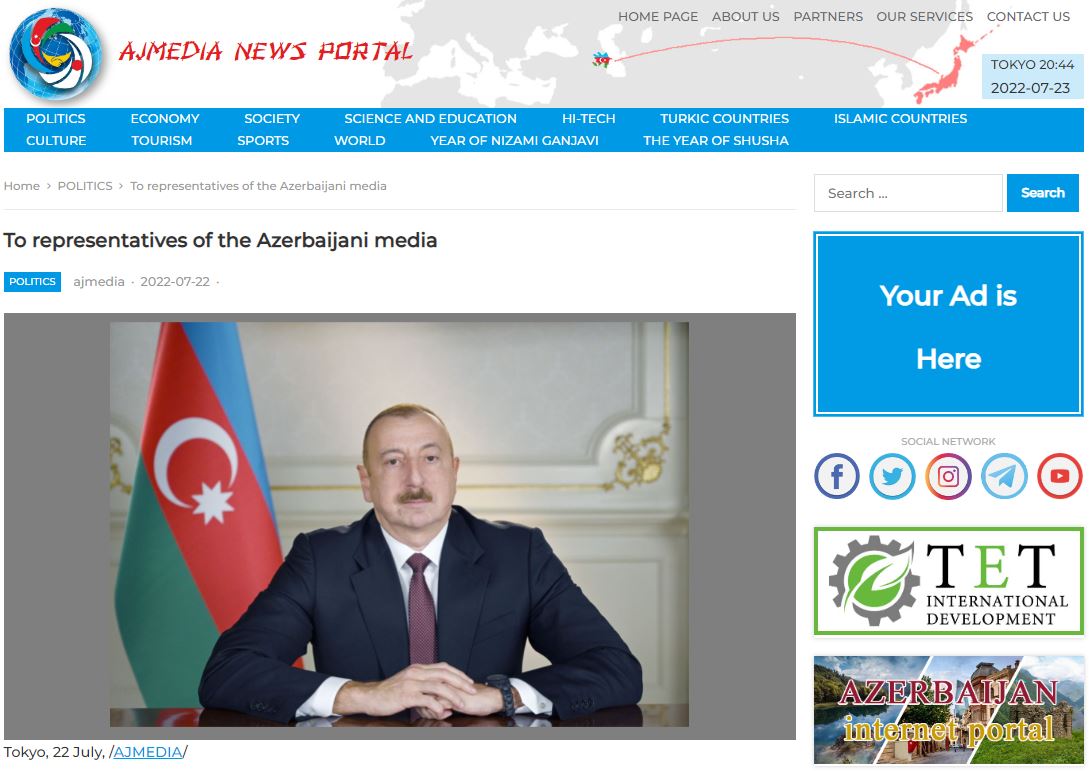Click the article headline text
1089x773 pixels.
tap(220, 240)
